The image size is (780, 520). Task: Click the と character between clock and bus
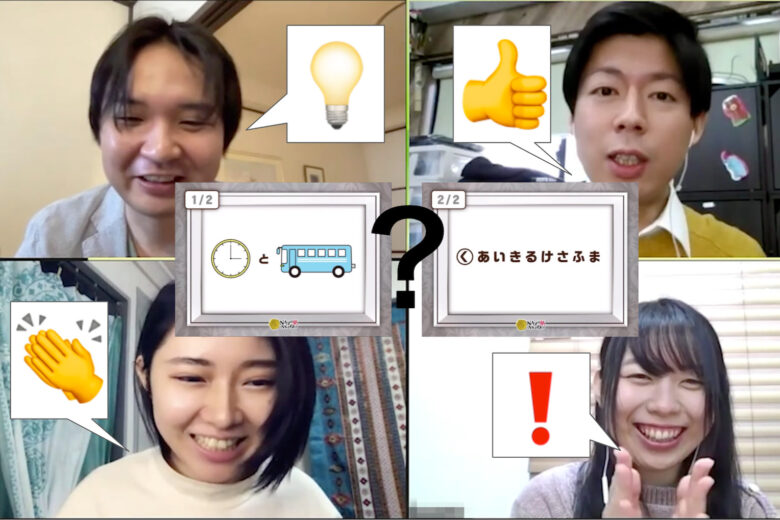coord(264,260)
